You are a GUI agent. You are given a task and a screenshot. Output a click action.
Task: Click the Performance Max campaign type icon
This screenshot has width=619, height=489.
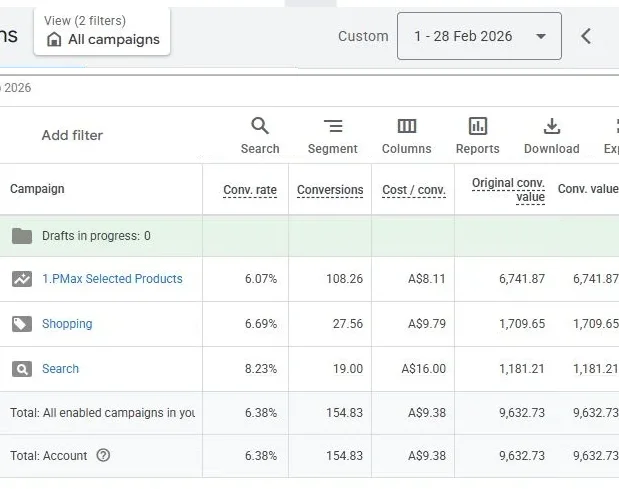22,279
